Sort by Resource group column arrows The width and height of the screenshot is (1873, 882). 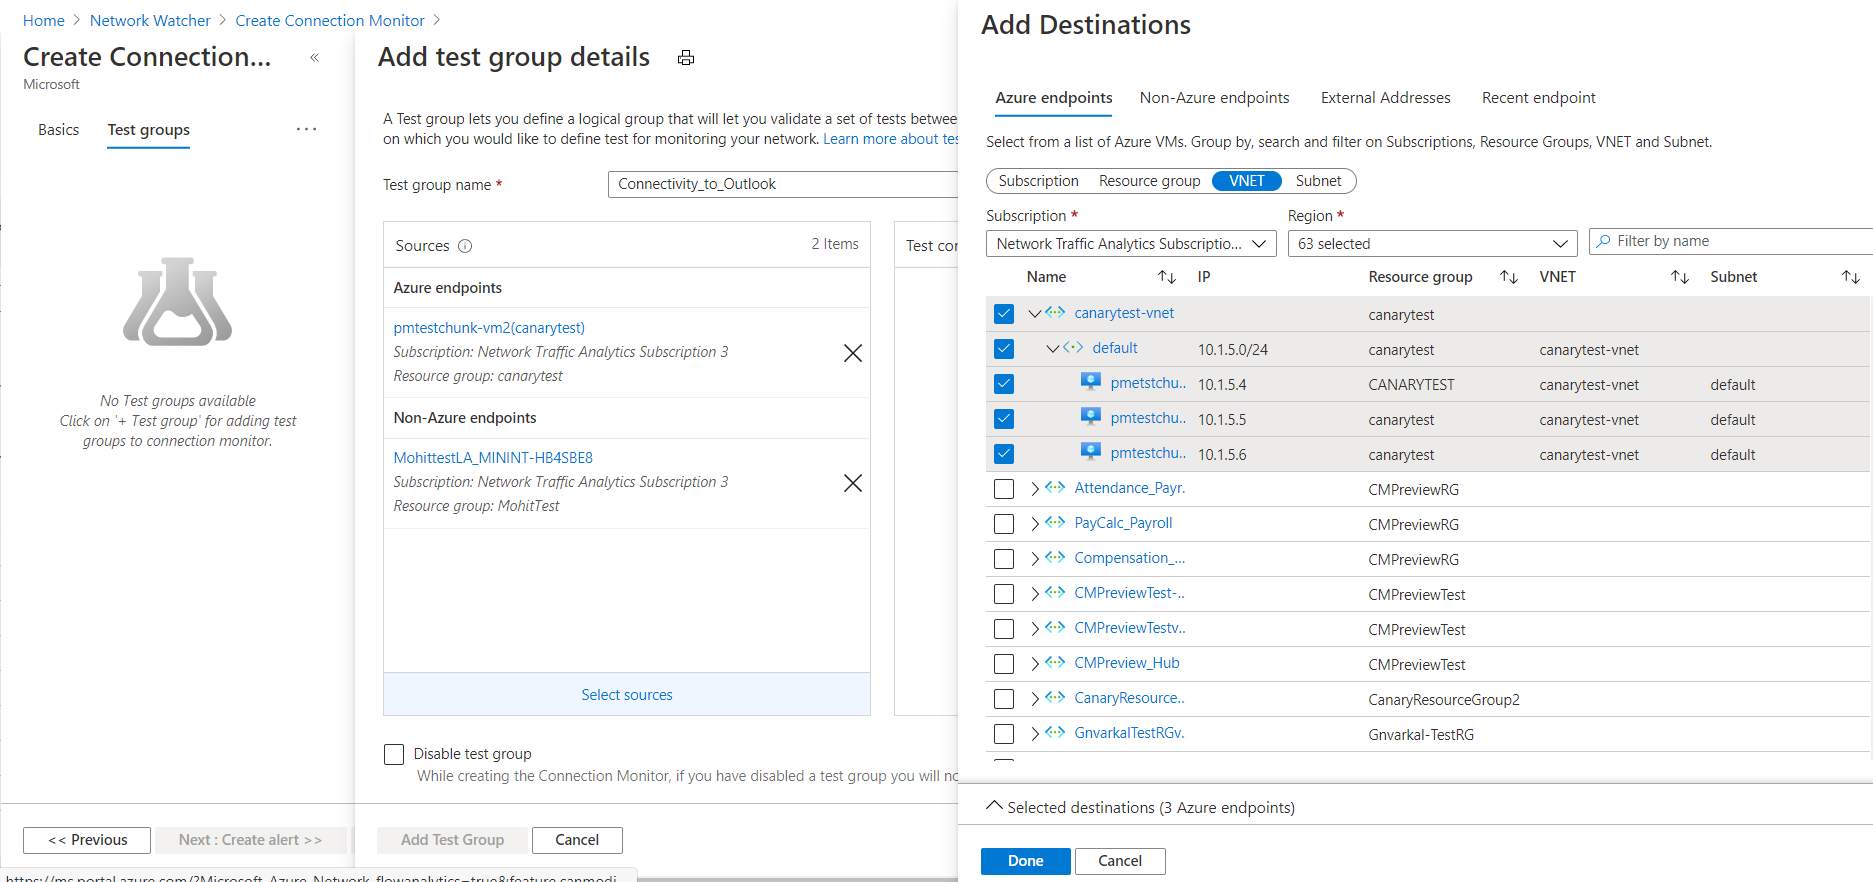pyautogui.click(x=1509, y=277)
